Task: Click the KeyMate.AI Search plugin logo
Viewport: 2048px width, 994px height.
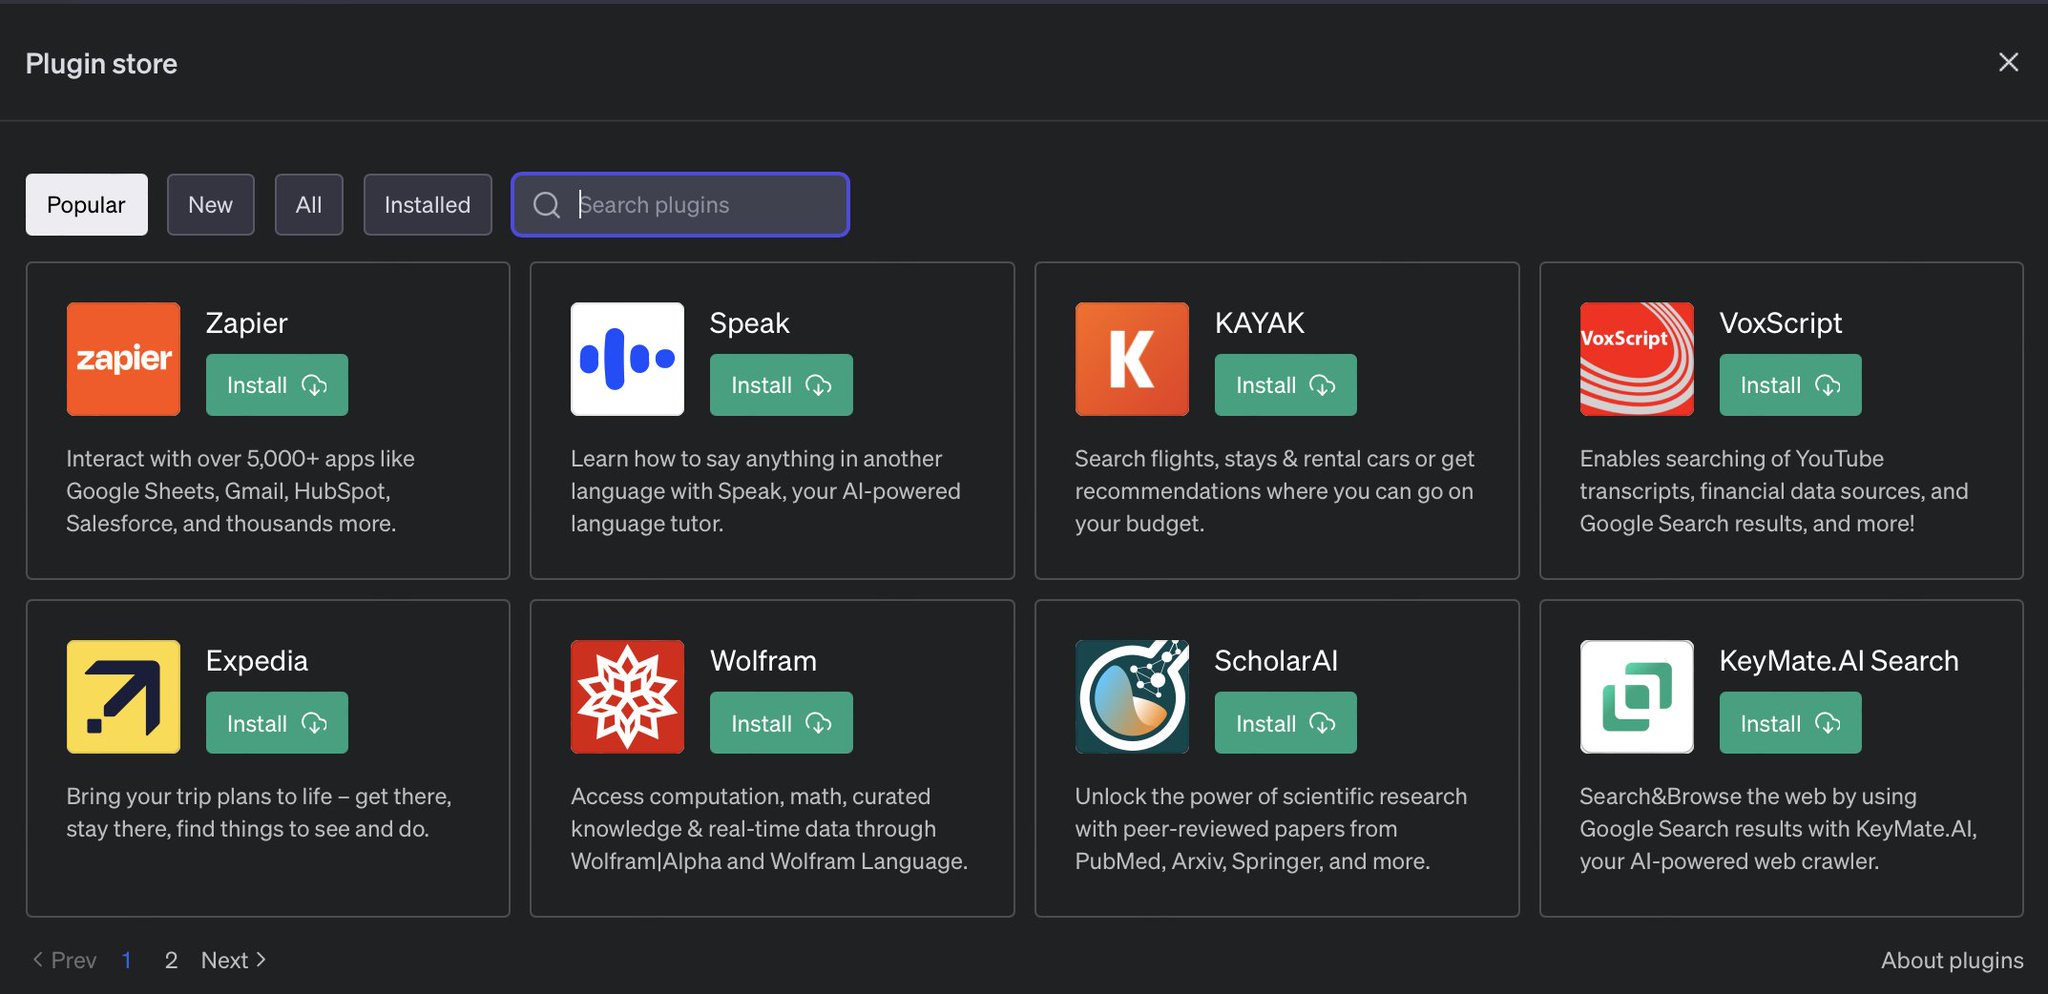Action: click(1636, 697)
